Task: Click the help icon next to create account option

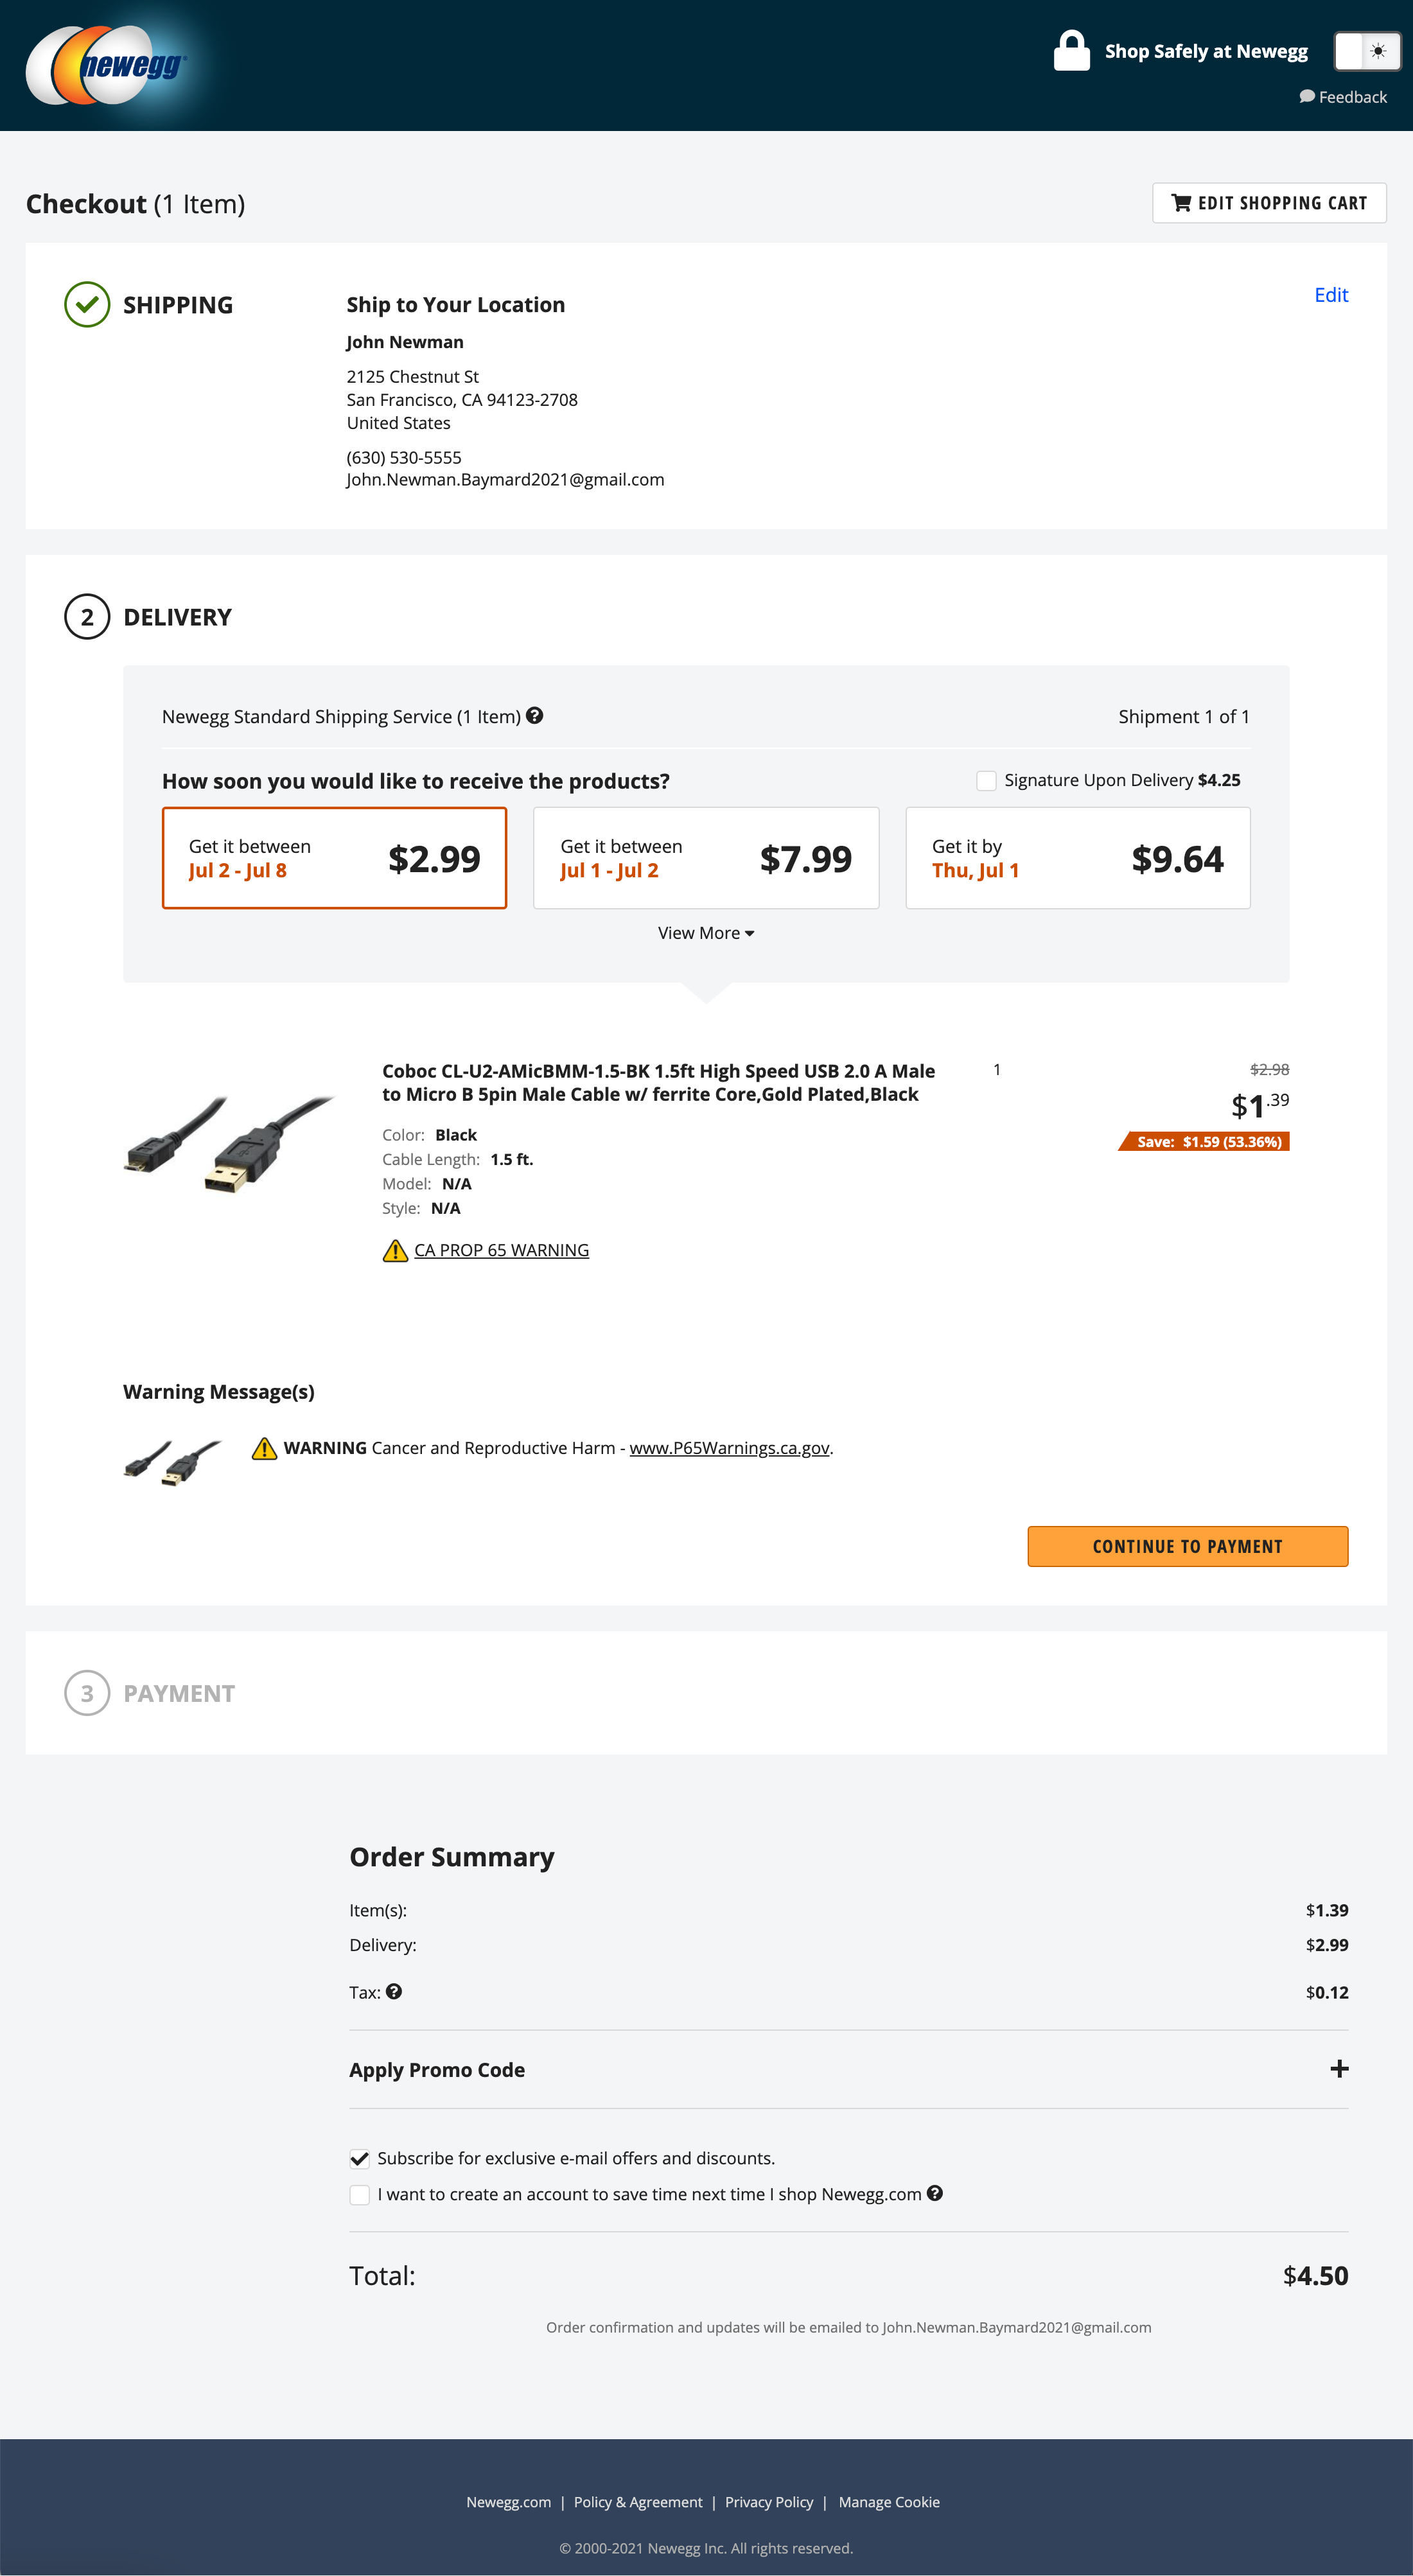Action: (935, 2194)
